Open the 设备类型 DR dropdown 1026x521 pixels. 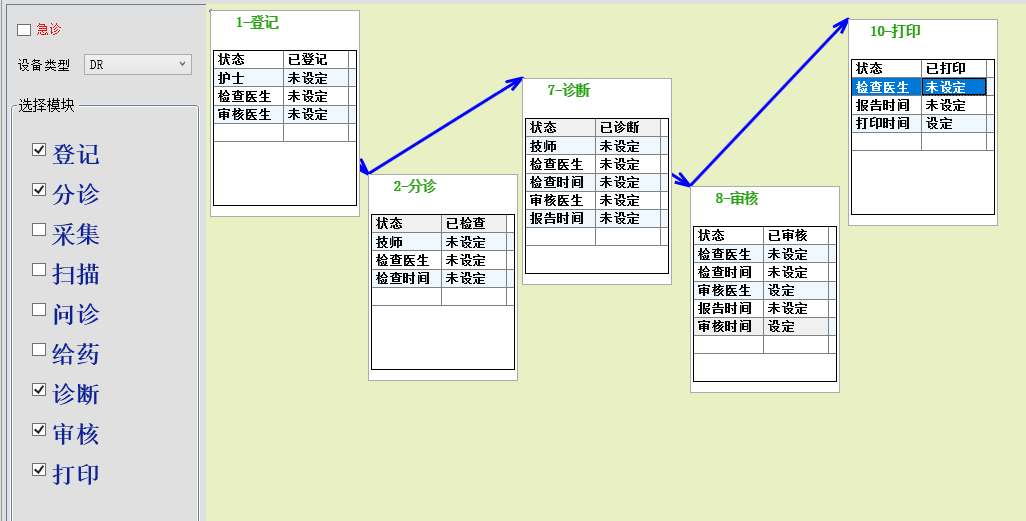137,65
